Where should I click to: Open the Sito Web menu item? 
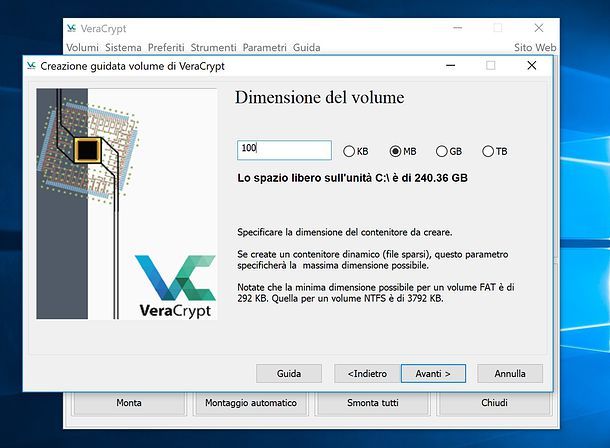tap(535, 47)
